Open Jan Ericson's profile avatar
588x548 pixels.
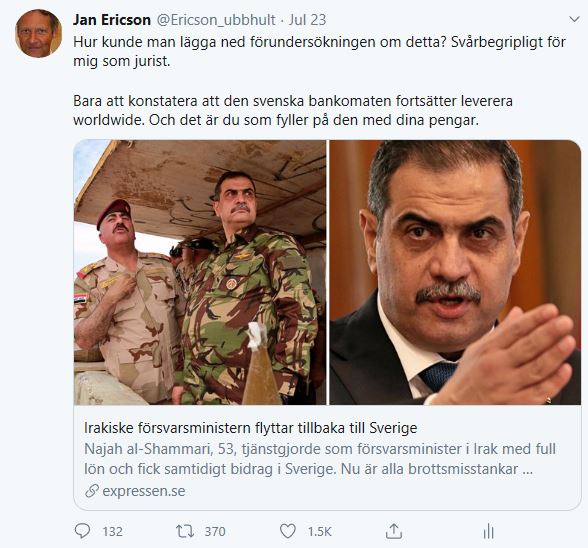point(38,33)
